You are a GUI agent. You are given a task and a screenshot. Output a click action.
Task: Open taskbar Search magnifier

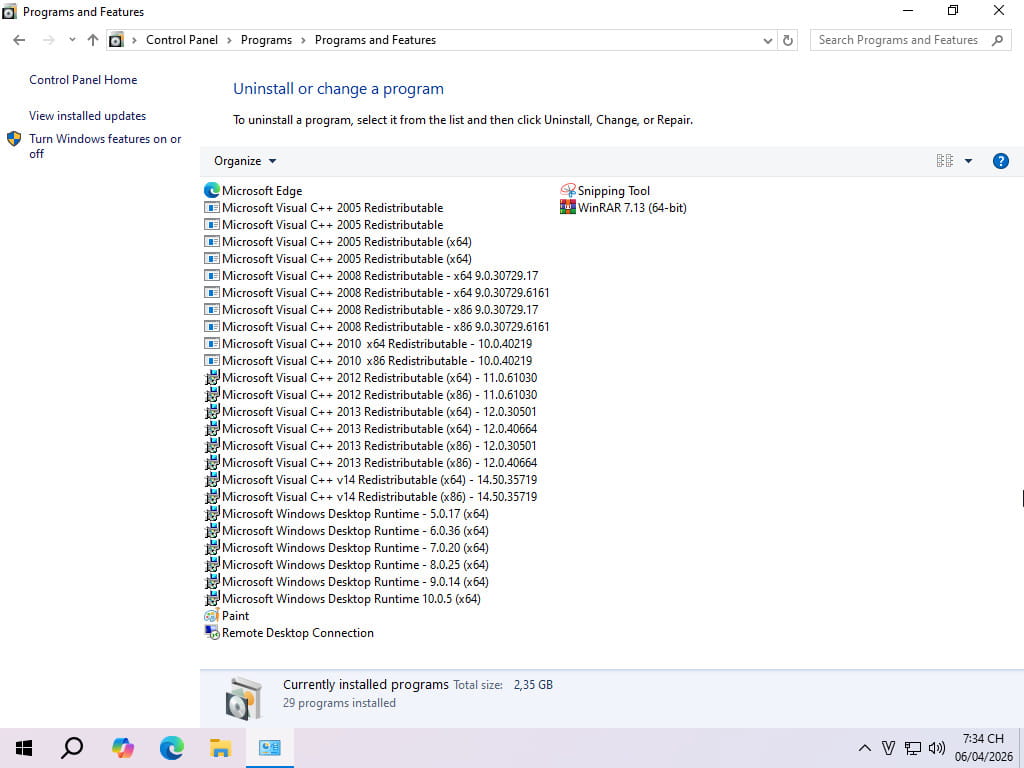(72, 748)
